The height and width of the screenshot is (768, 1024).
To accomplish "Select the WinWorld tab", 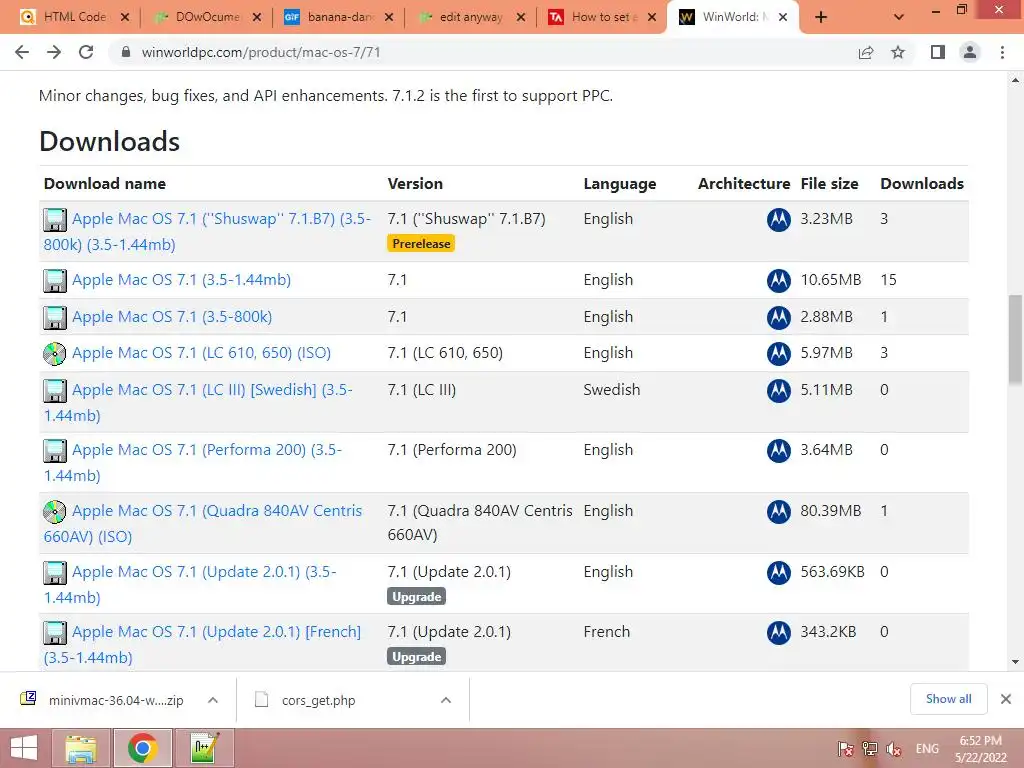I will point(731,17).
